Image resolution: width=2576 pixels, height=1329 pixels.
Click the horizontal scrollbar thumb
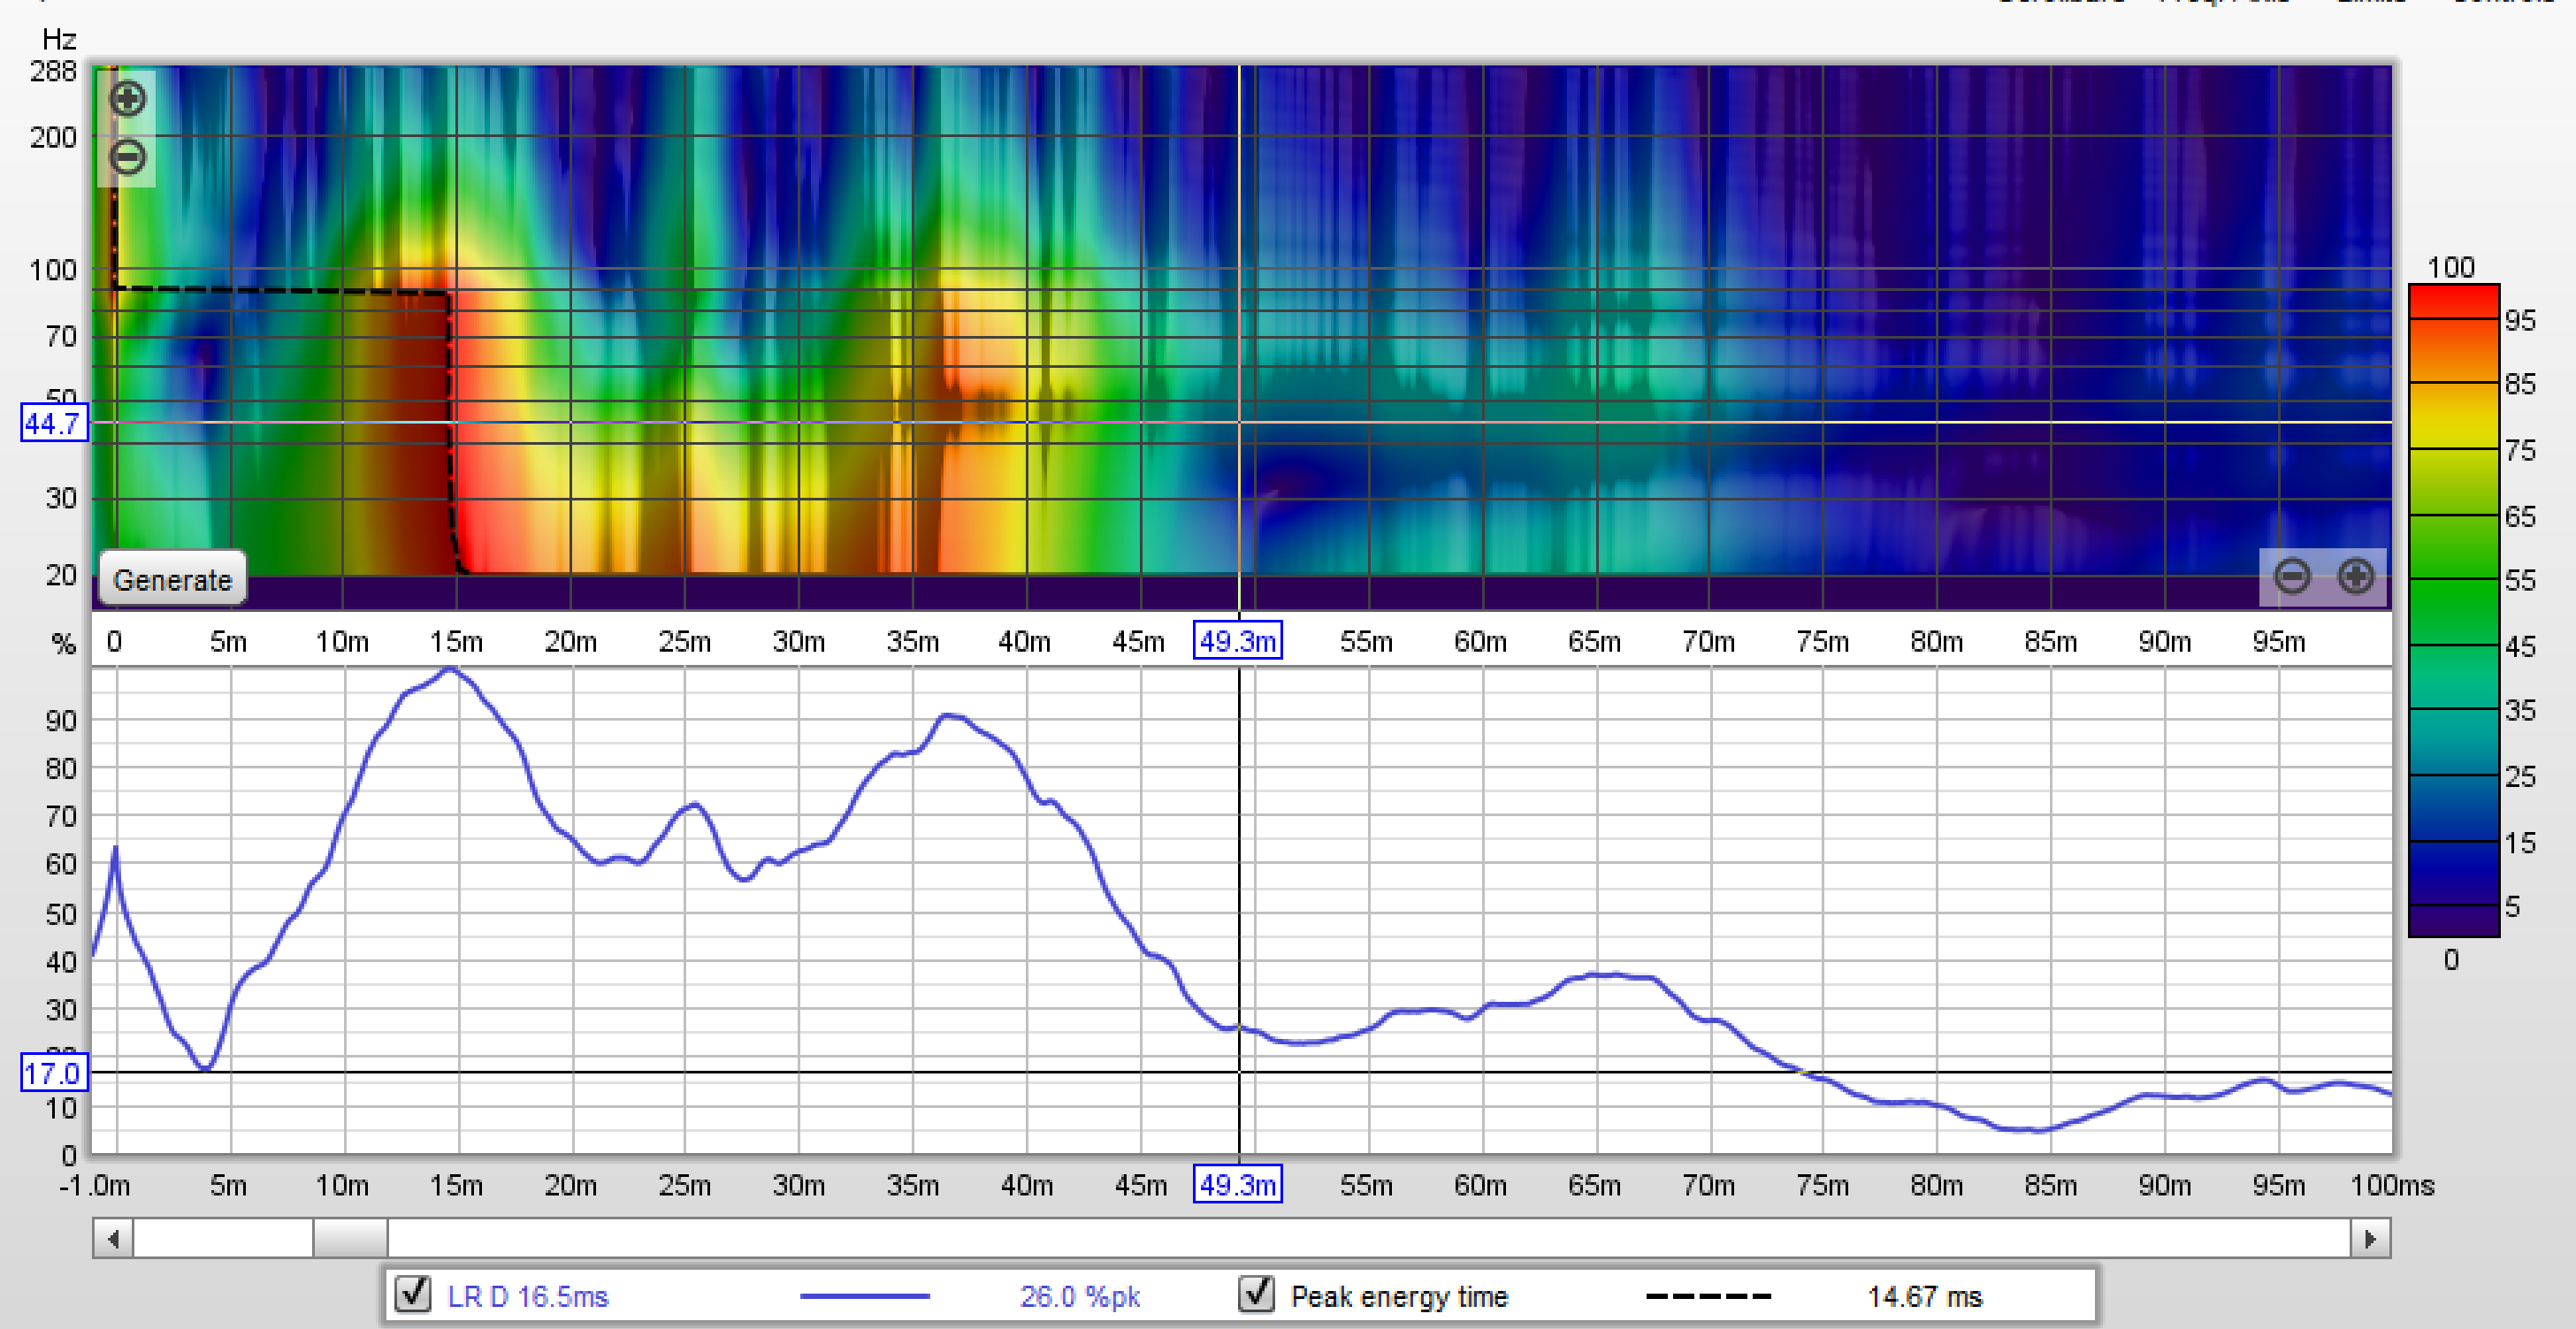pos(350,1239)
